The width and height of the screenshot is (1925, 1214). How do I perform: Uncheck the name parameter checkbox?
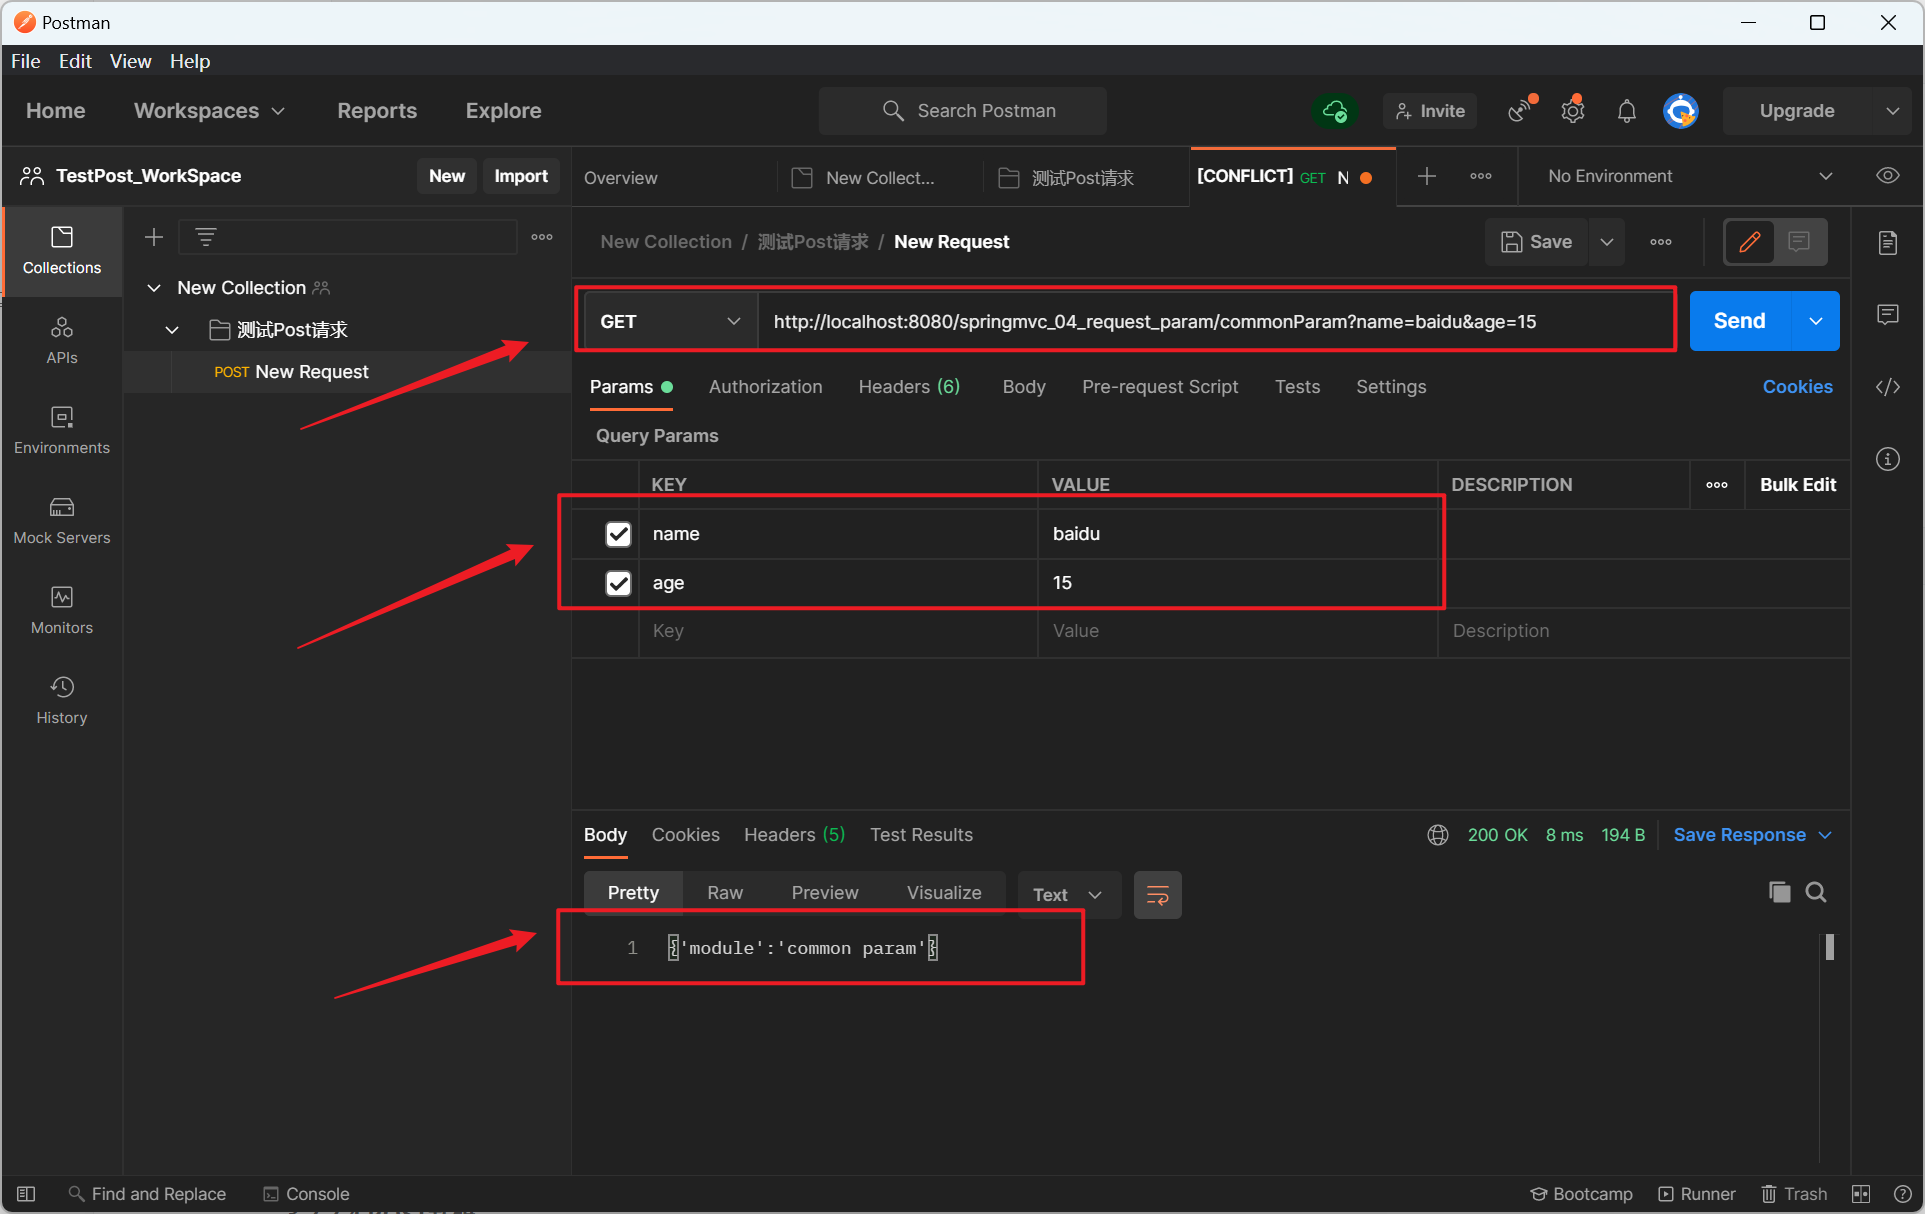[618, 534]
